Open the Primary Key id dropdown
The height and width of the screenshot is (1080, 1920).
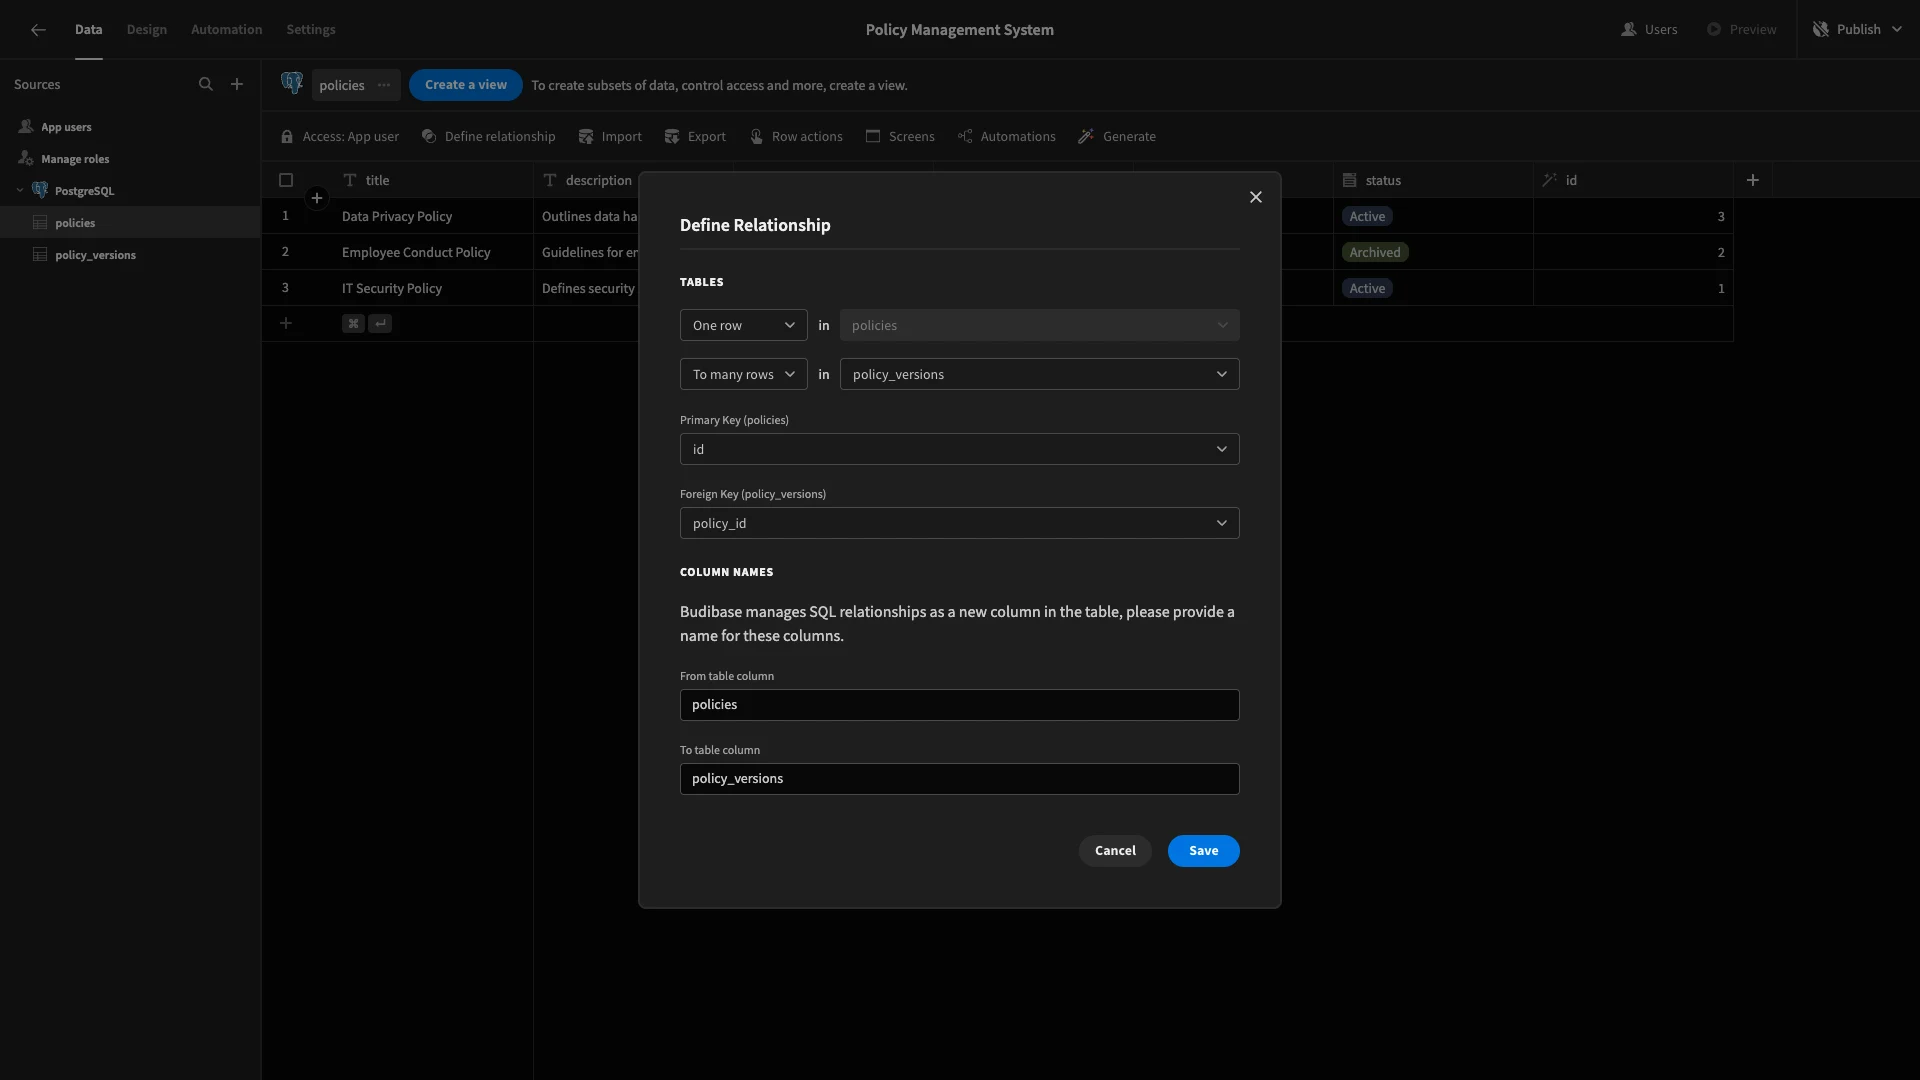click(x=960, y=449)
